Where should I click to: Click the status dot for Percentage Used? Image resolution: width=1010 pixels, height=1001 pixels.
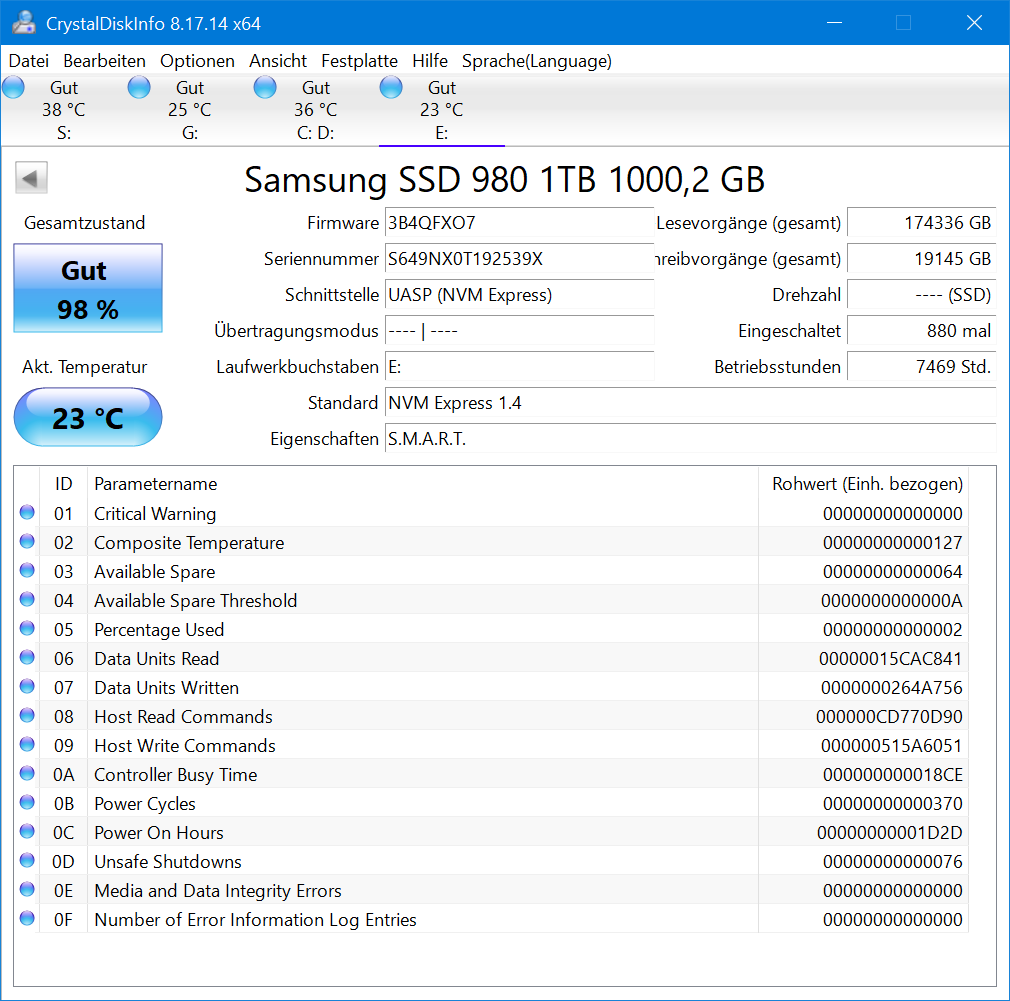[x=27, y=628]
